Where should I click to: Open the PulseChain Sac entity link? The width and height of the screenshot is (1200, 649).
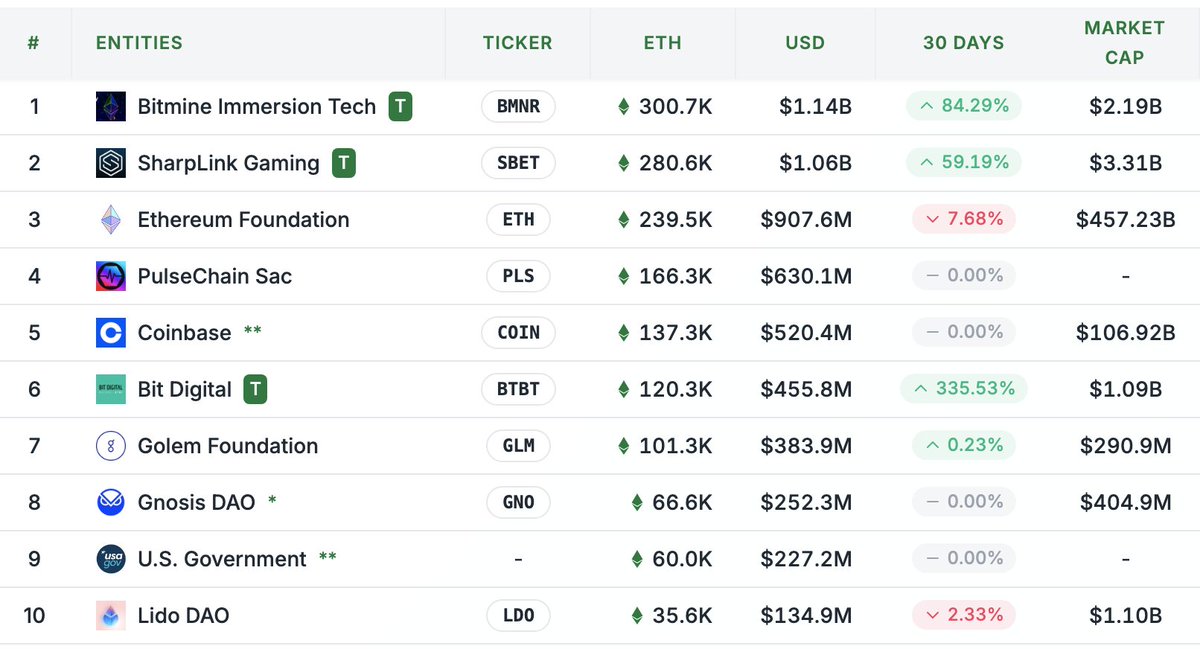coord(215,276)
